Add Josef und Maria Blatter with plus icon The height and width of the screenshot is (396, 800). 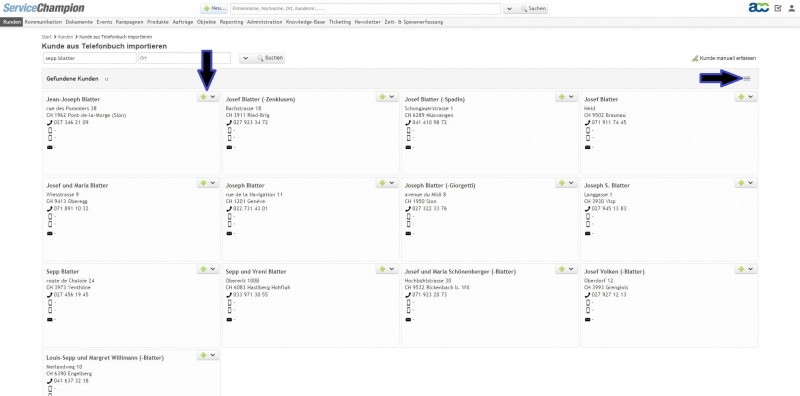[x=204, y=183]
